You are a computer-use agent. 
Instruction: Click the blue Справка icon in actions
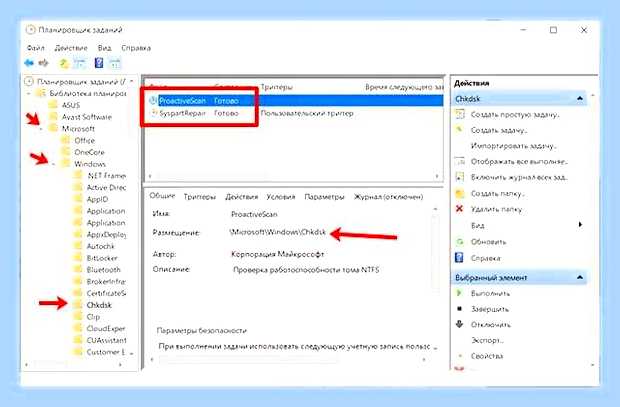[459, 258]
